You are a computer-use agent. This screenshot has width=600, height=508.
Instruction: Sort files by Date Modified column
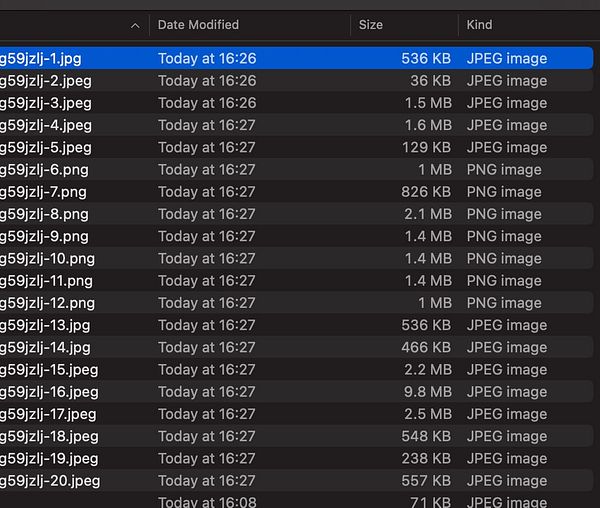[198, 25]
